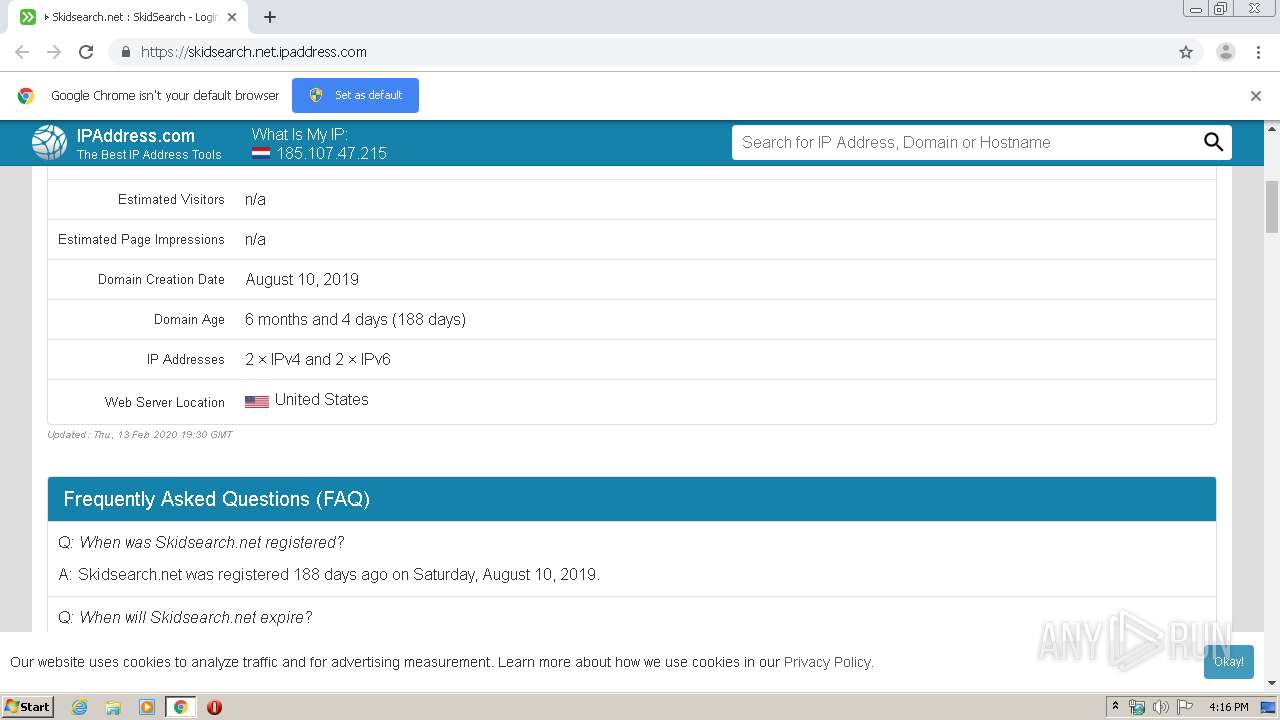Select the Domain Age value 6 months and 4 days

click(x=355, y=319)
